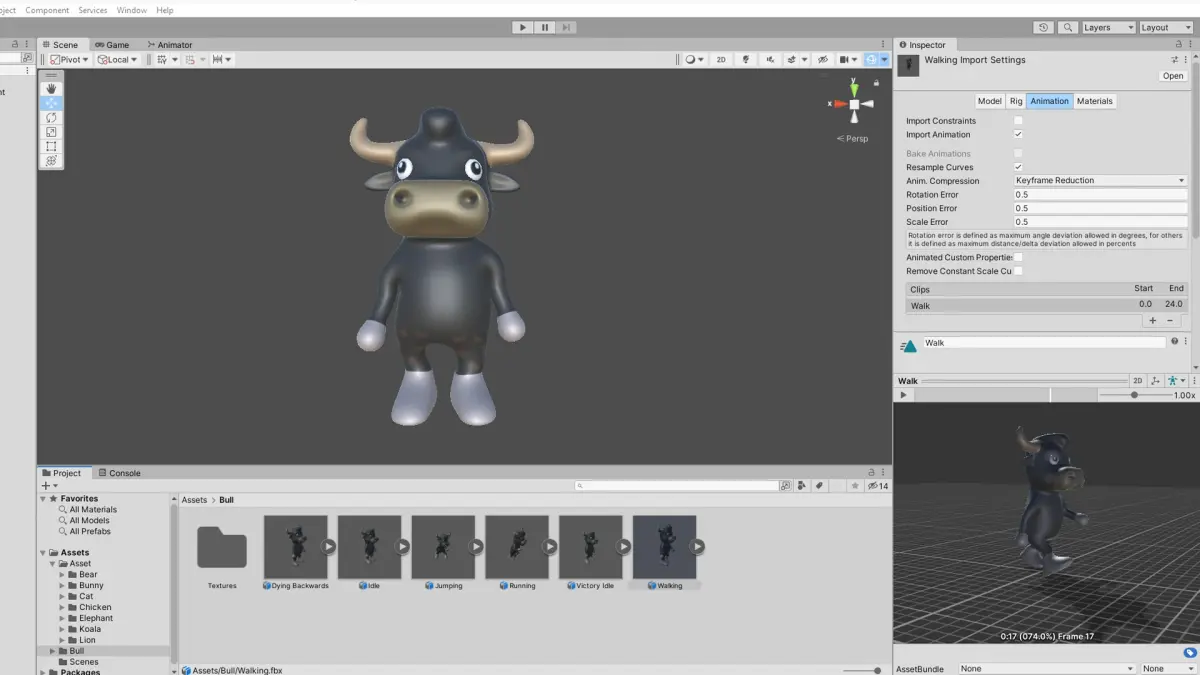This screenshot has height=675, width=1200.
Task: Switch to the Animator tab
Action: coord(169,45)
